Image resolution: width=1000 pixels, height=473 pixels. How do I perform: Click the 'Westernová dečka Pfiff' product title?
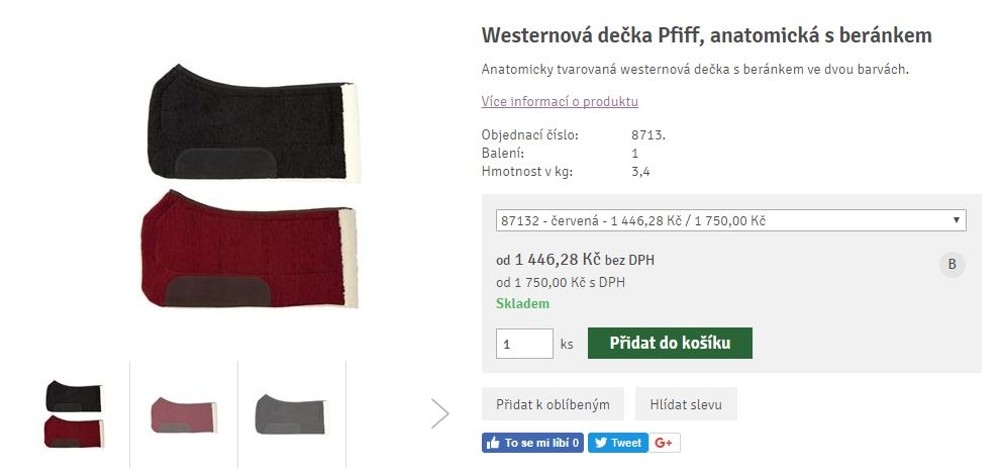pyautogui.click(x=706, y=36)
